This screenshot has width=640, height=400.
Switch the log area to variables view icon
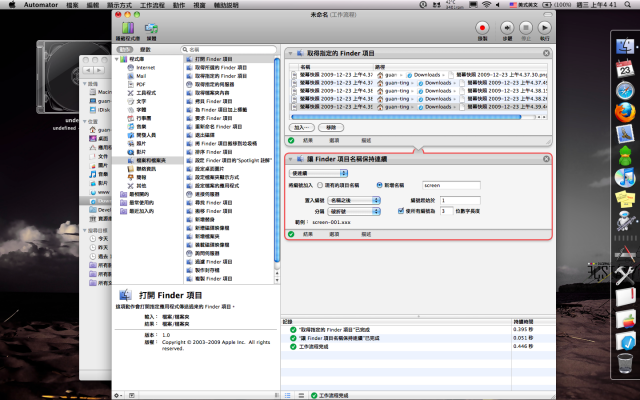point(301,395)
